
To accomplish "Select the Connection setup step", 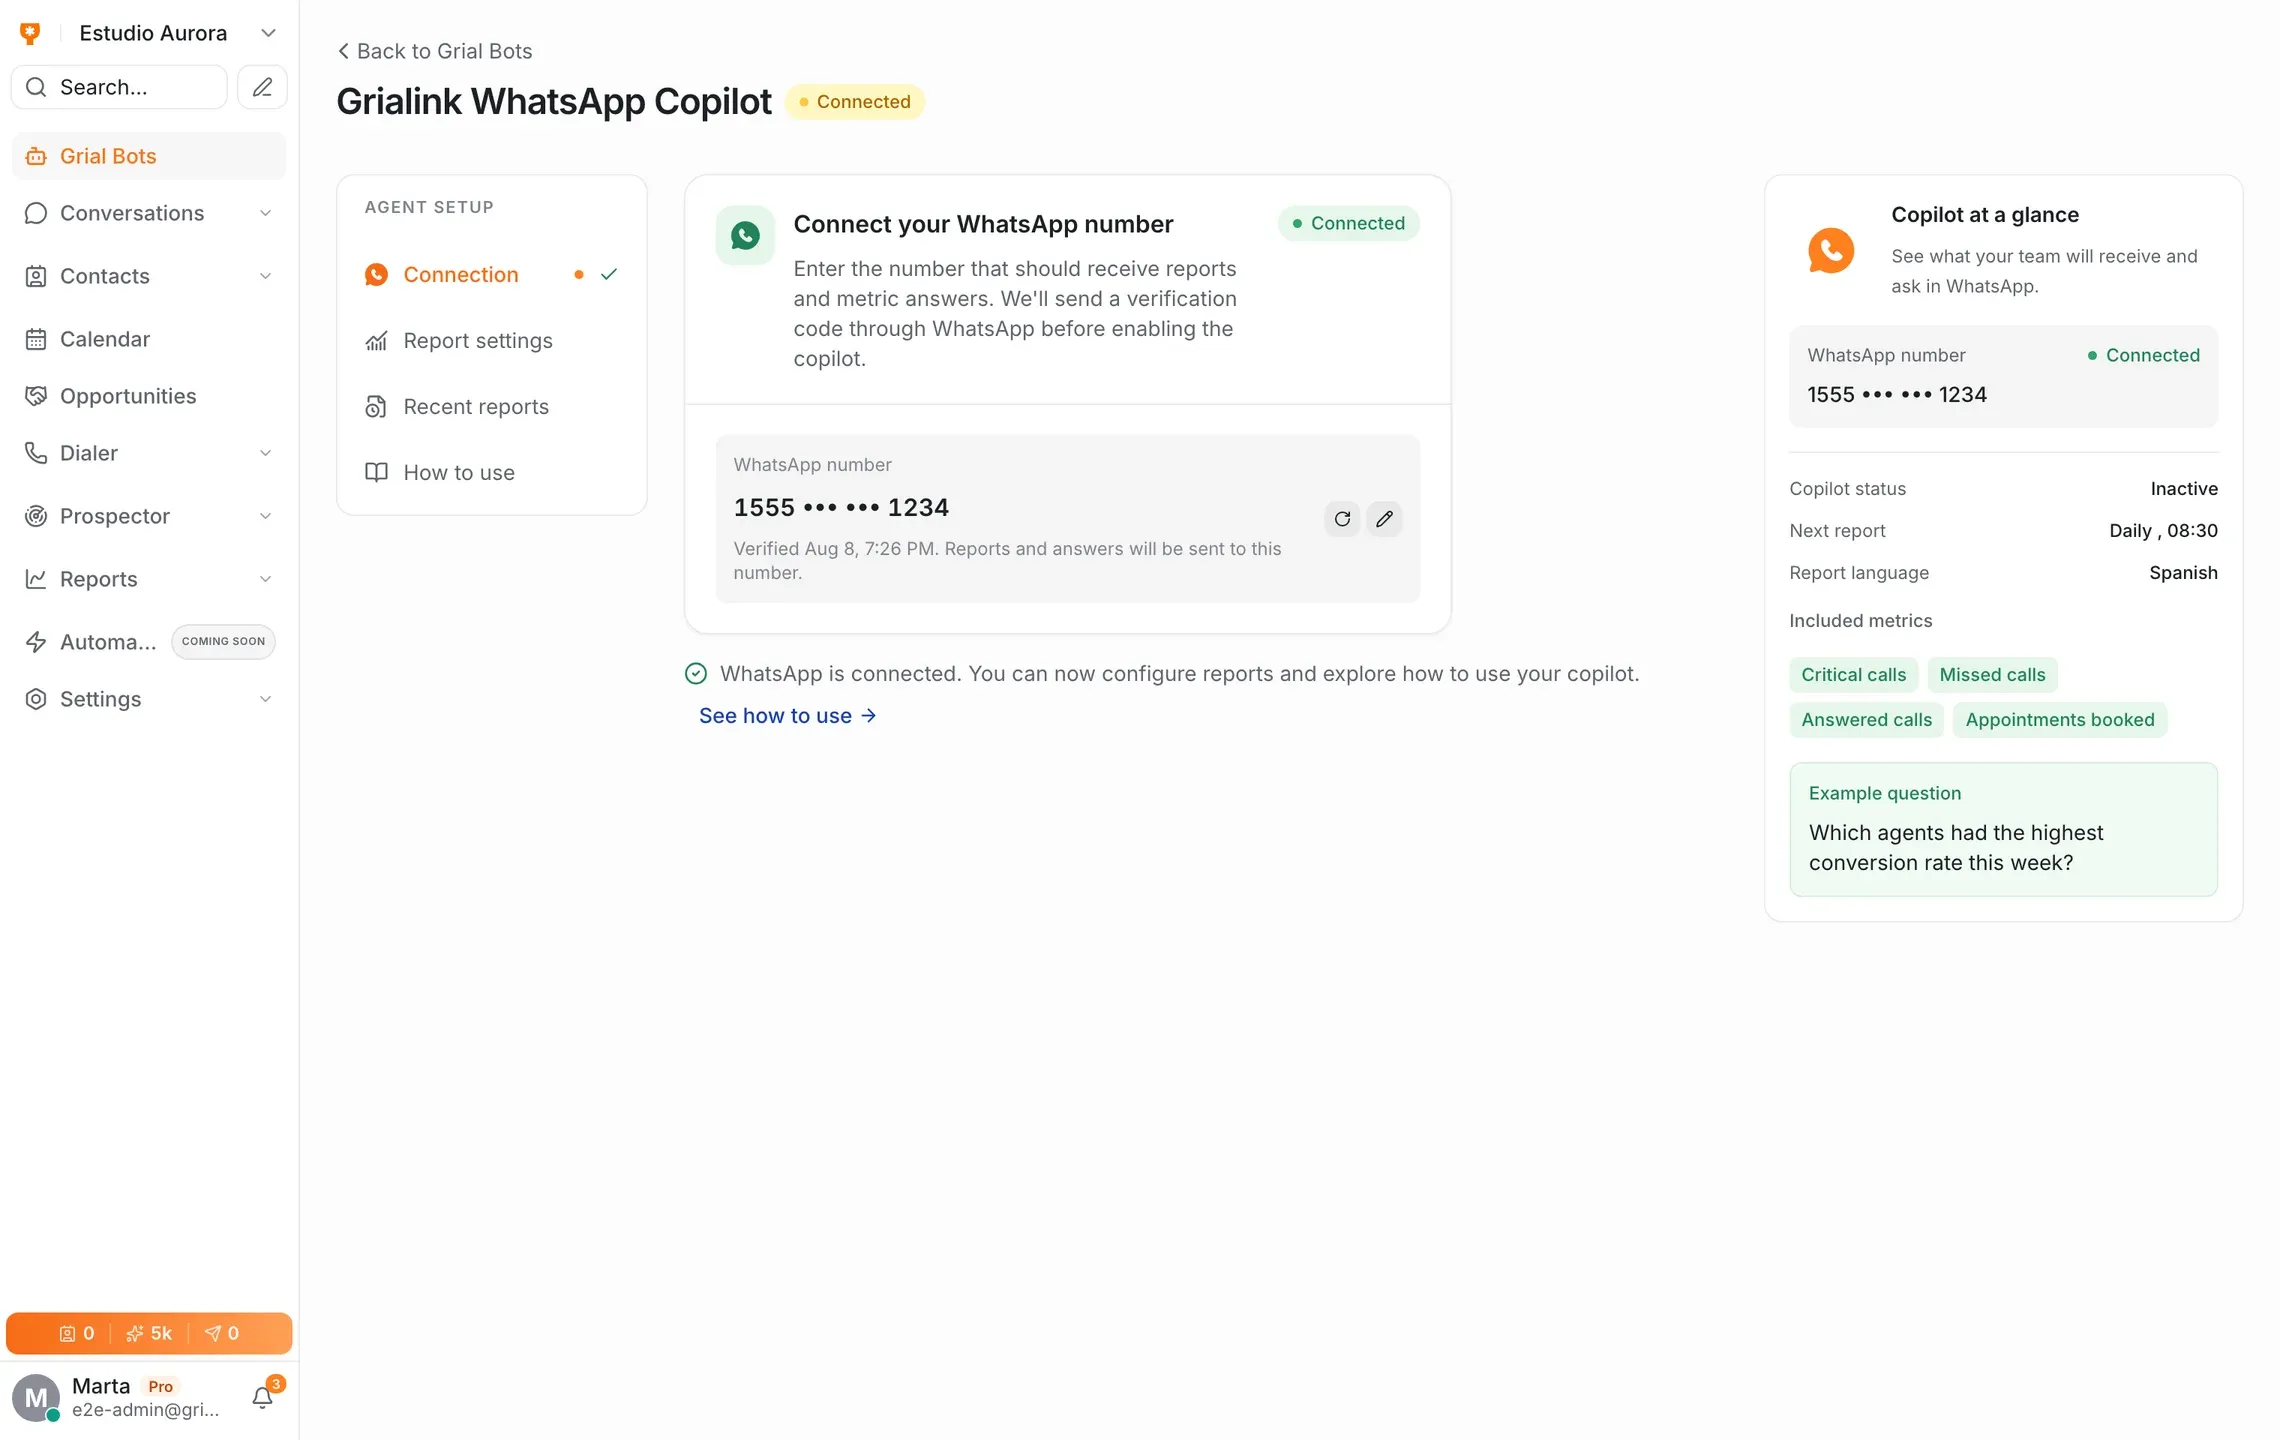I will tap(492, 275).
